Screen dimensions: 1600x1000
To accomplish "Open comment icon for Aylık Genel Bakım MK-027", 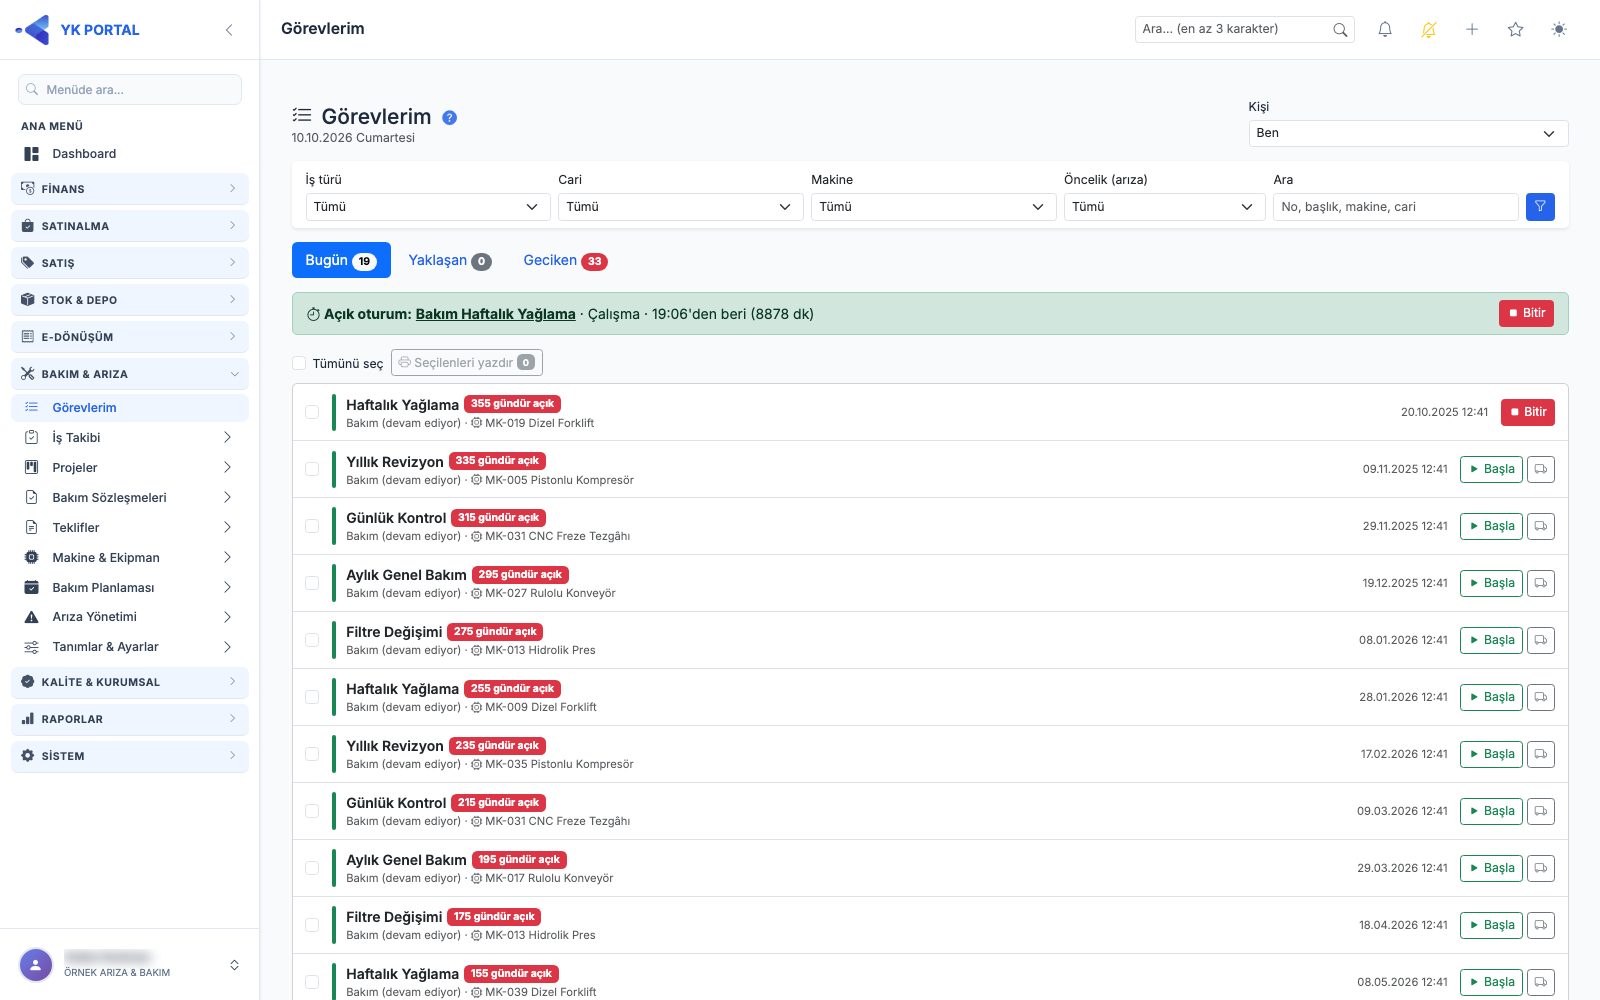I will (1541, 583).
